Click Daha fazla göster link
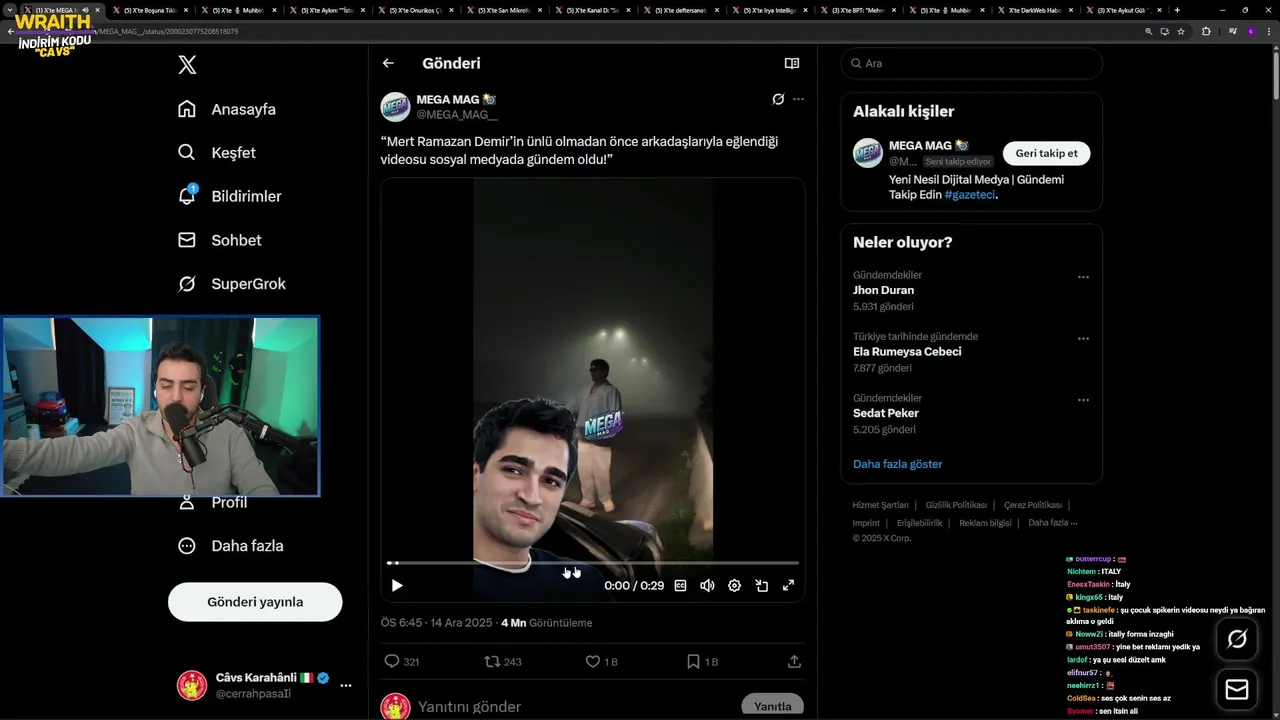The image size is (1280, 720). (898, 464)
